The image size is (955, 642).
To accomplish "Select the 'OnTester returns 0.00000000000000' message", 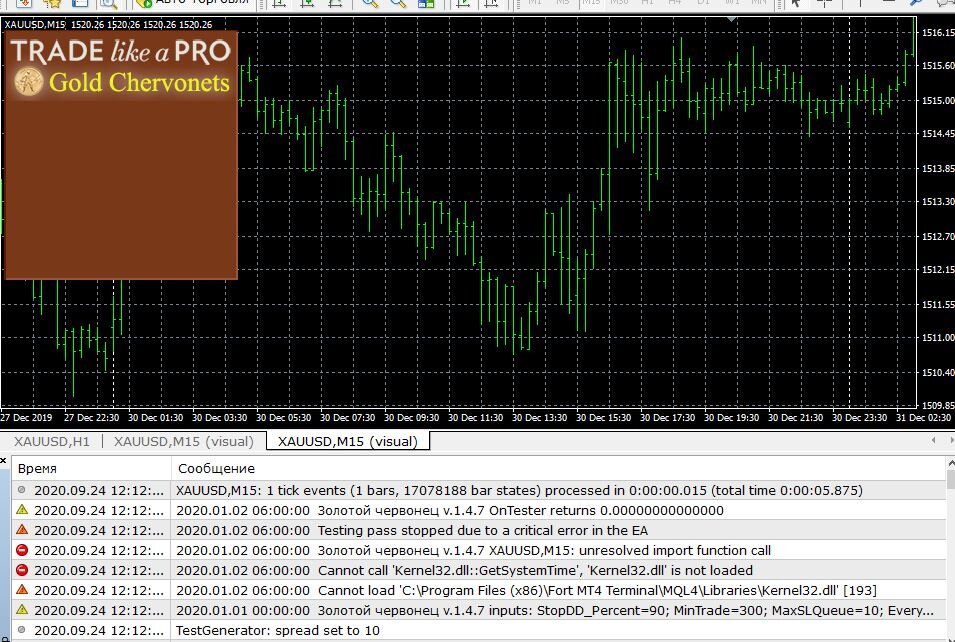I will tap(449, 510).
